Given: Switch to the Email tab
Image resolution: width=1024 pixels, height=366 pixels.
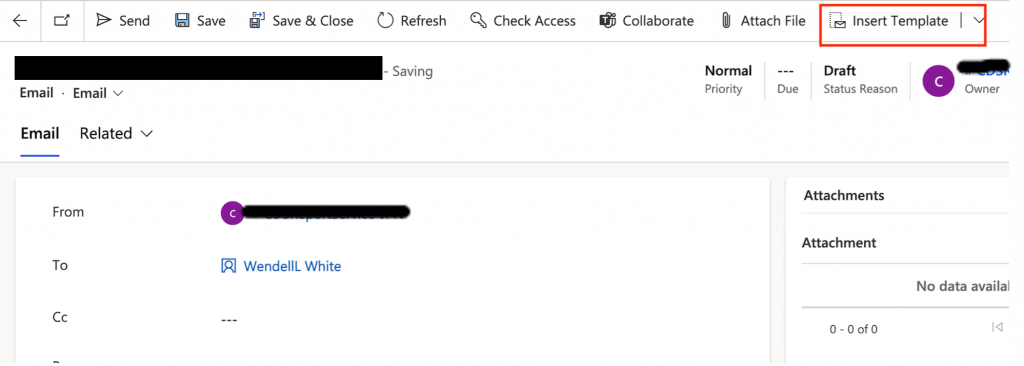Looking at the screenshot, I should [40, 133].
